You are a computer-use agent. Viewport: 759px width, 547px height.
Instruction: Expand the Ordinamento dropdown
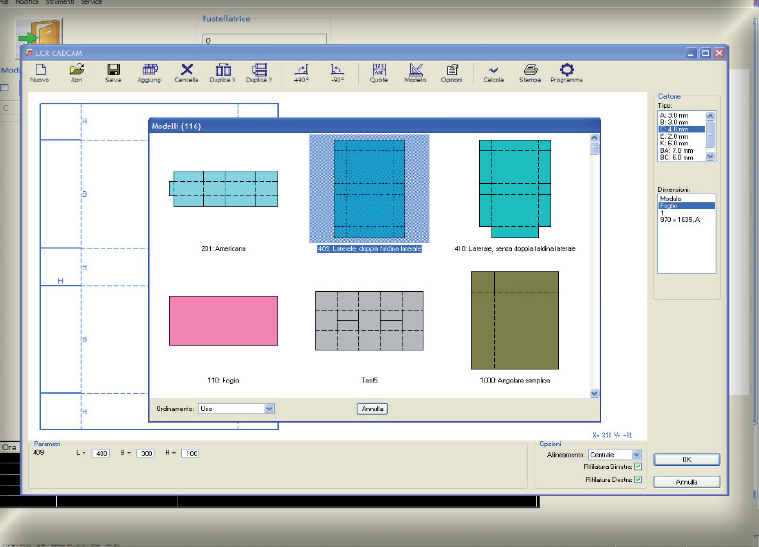pos(269,408)
